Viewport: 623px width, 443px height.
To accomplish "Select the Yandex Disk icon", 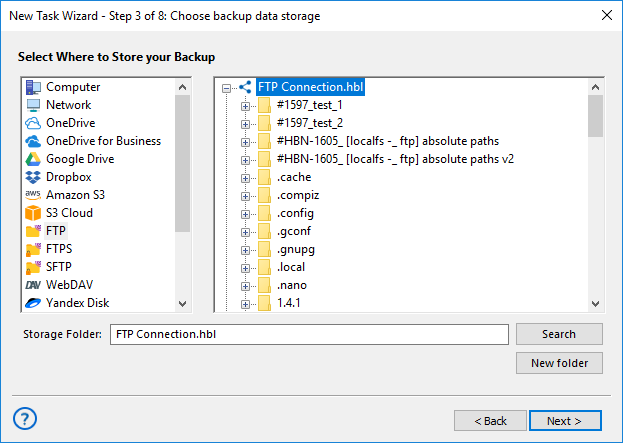I will (x=33, y=303).
